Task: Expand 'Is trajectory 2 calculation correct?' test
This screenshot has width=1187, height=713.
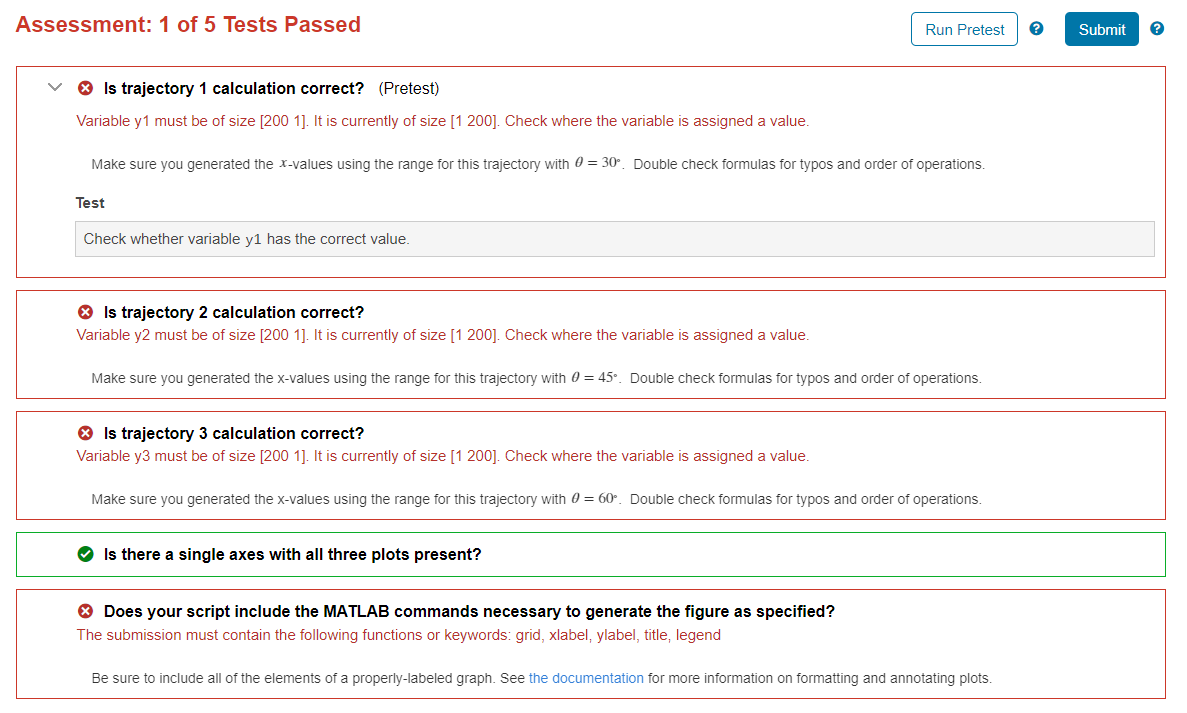Action: [x=233, y=312]
